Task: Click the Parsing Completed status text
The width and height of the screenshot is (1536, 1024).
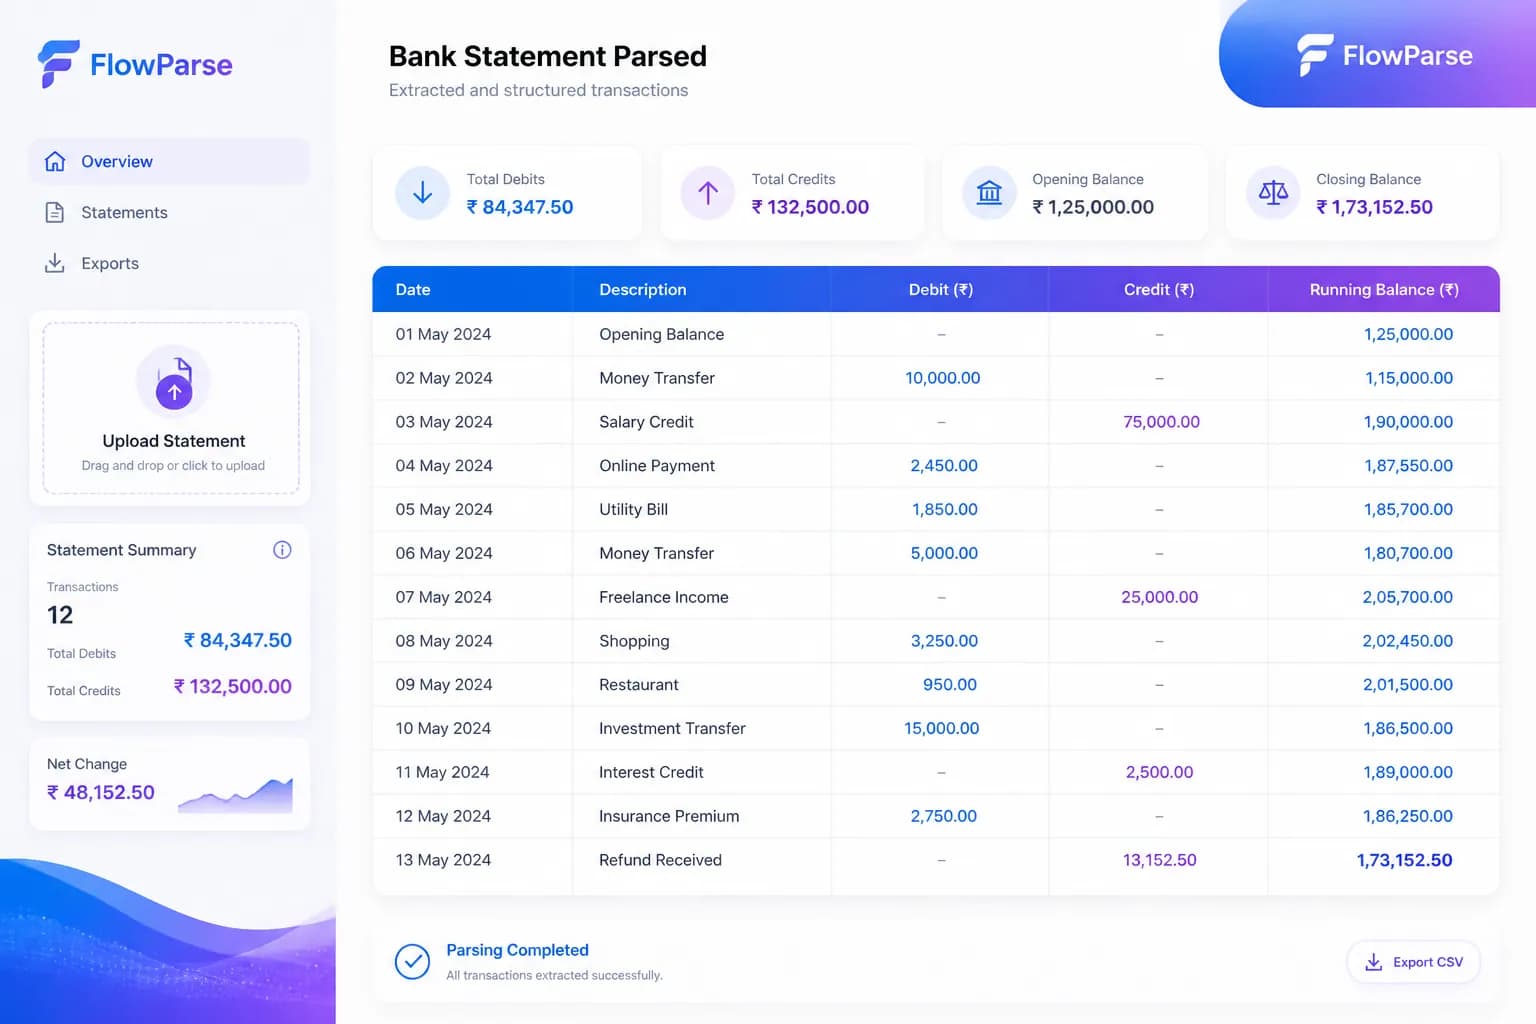Action: click(x=517, y=950)
